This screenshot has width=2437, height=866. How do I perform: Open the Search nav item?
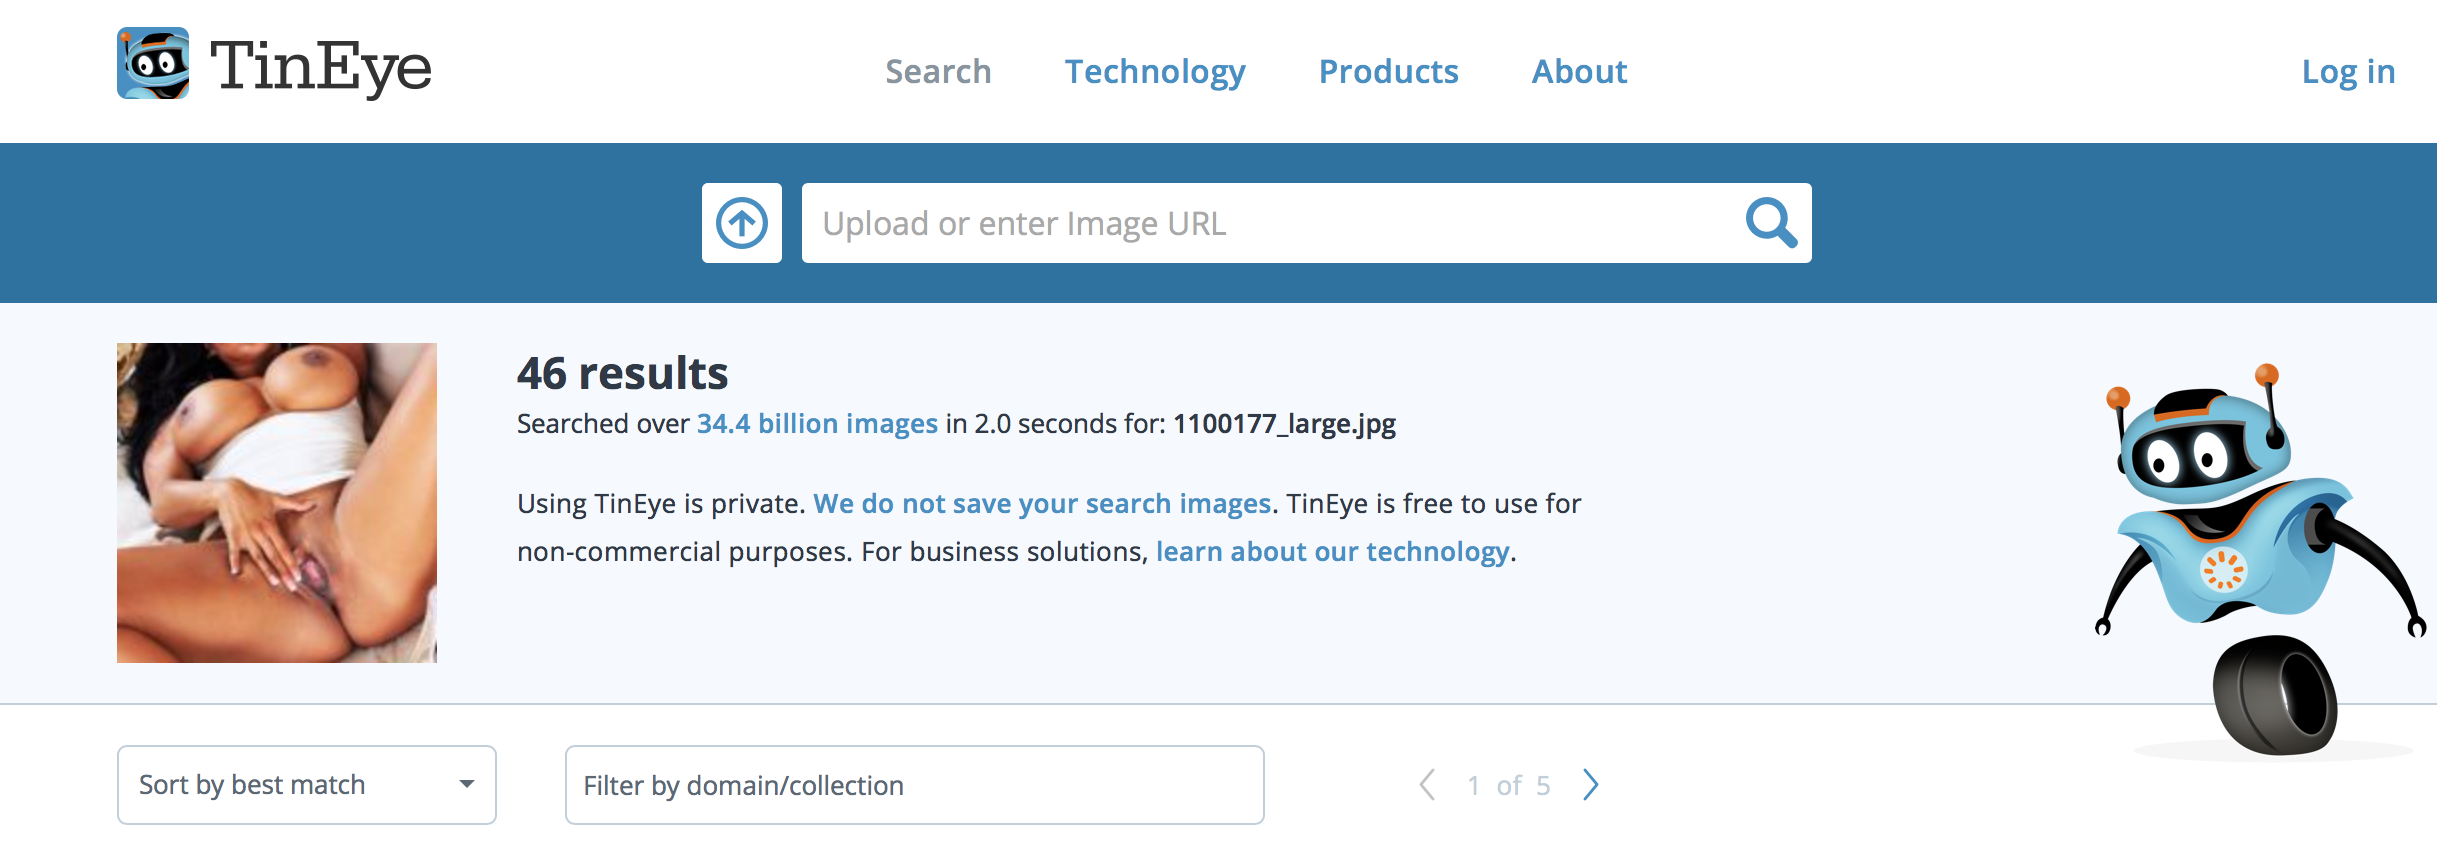[x=938, y=72]
